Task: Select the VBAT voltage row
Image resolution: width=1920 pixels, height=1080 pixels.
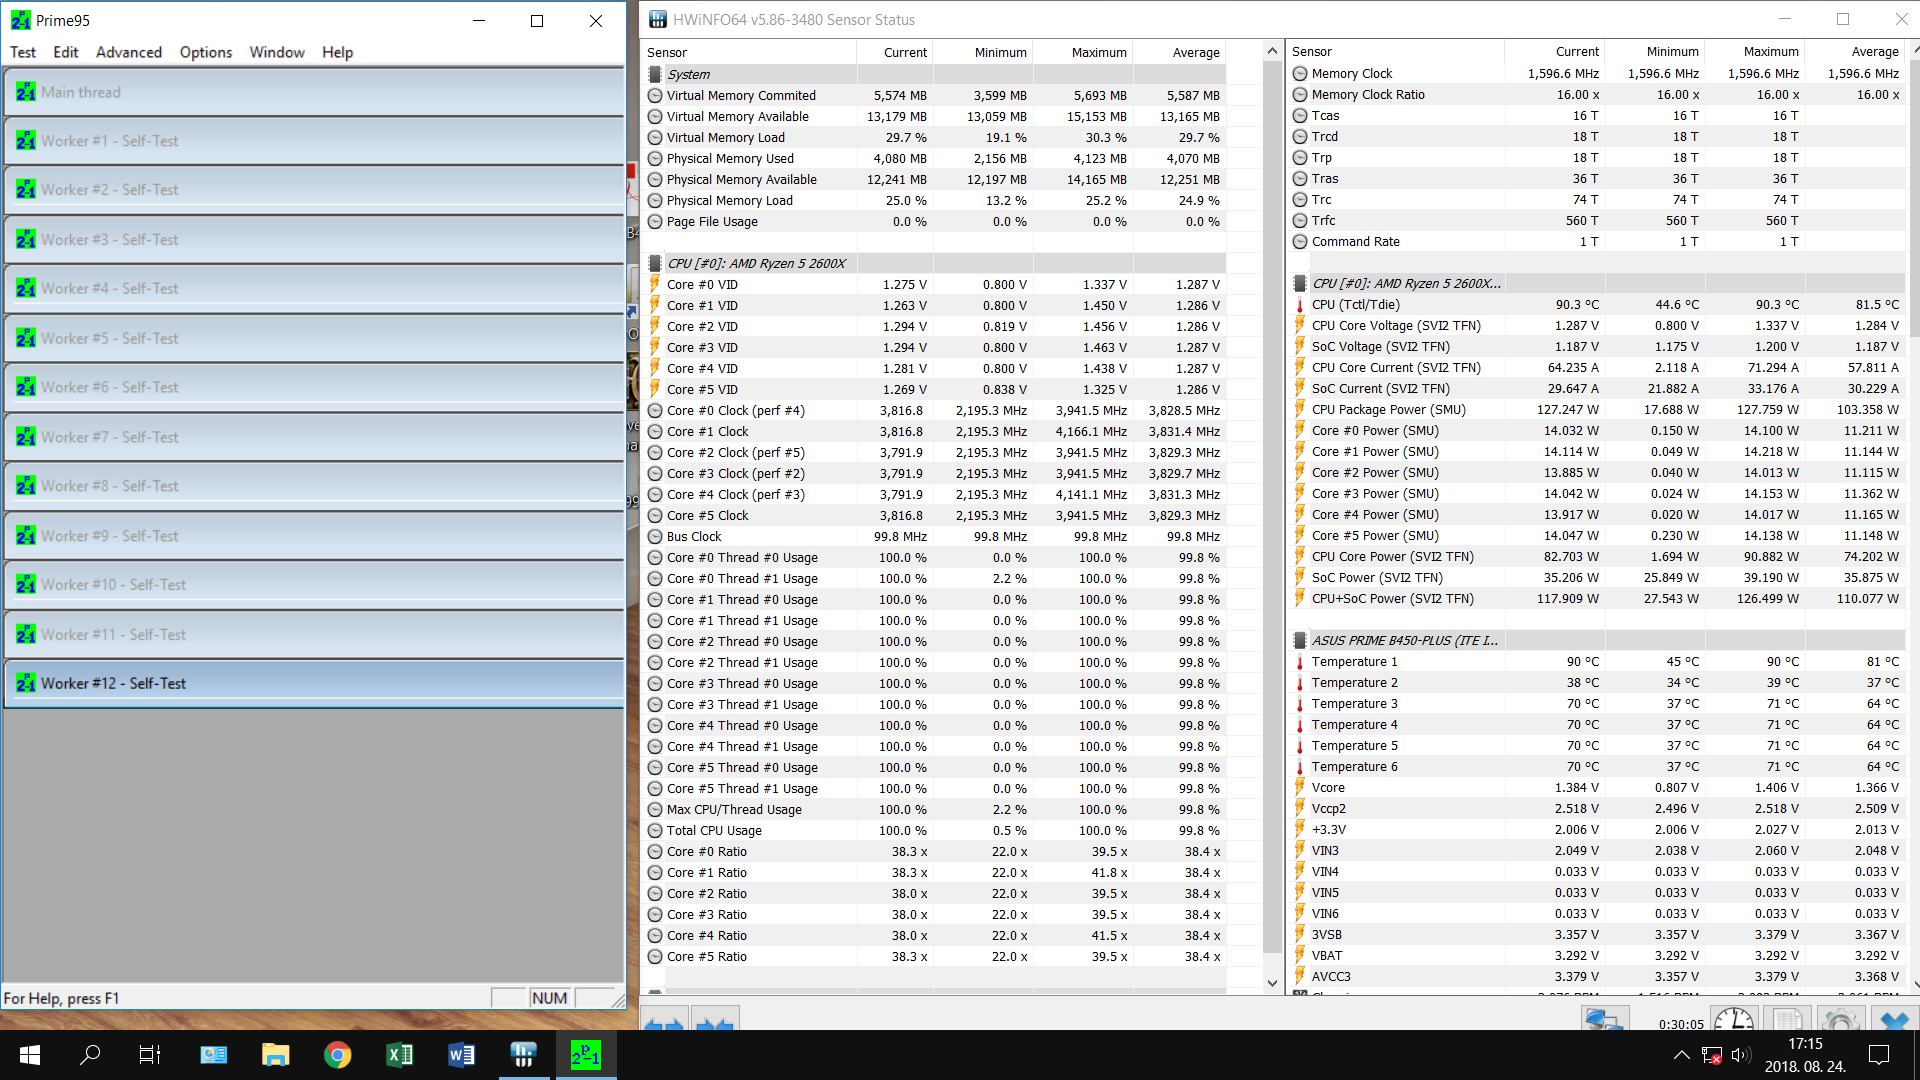Action: (1597, 956)
